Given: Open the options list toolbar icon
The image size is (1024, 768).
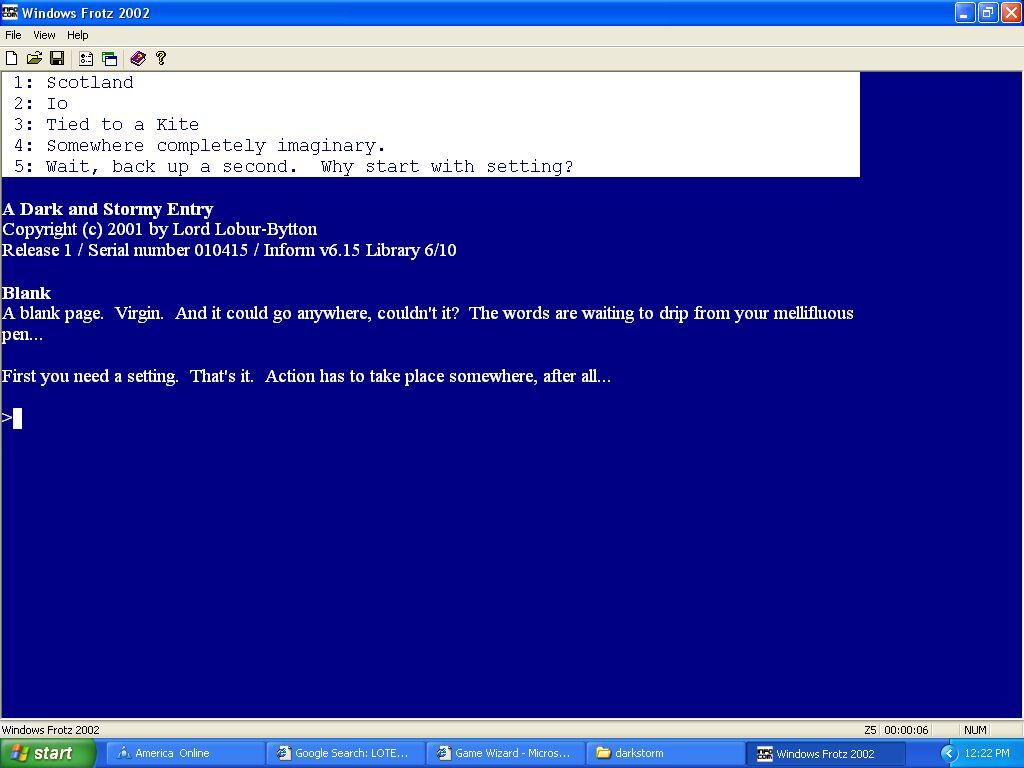Looking at the screenshot, I should point(86,59).
